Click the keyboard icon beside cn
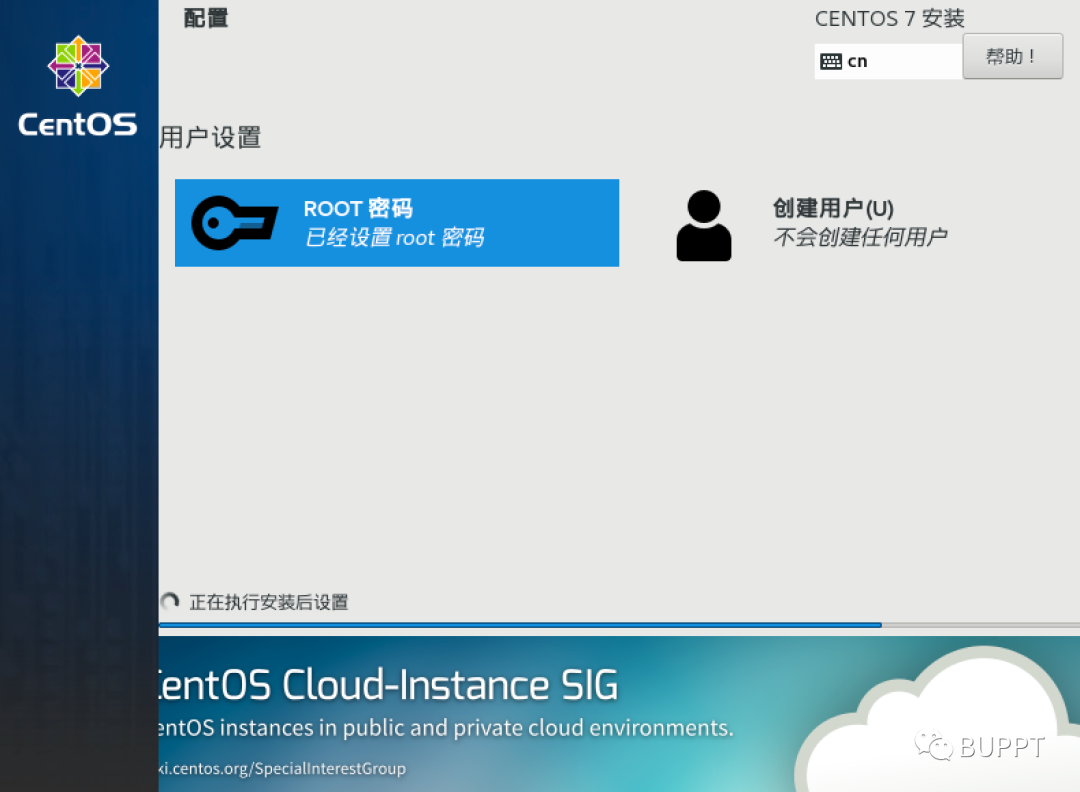The width and height of the screenshot is (1080, 792). (x=831, y=62)
